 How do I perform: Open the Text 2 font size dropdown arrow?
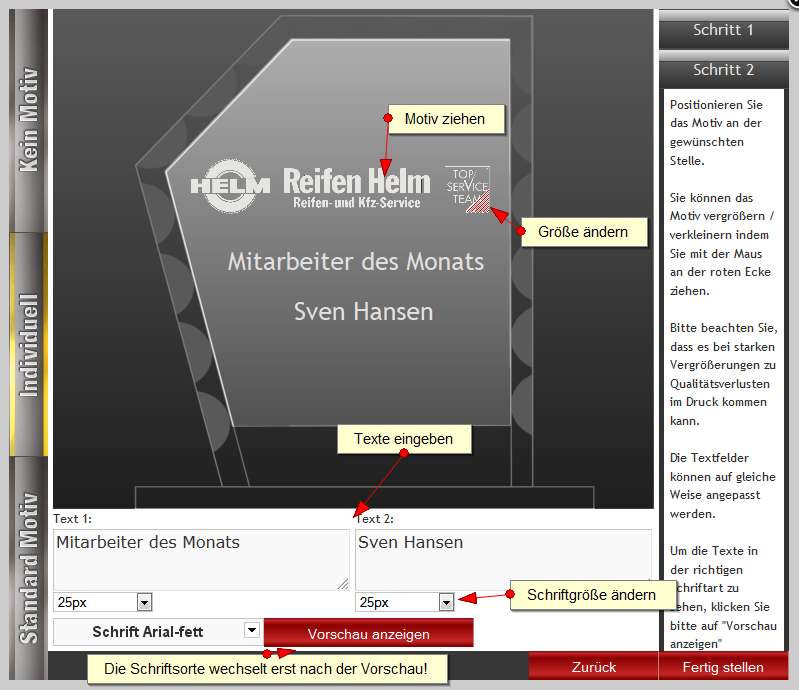tap(446, 602)
